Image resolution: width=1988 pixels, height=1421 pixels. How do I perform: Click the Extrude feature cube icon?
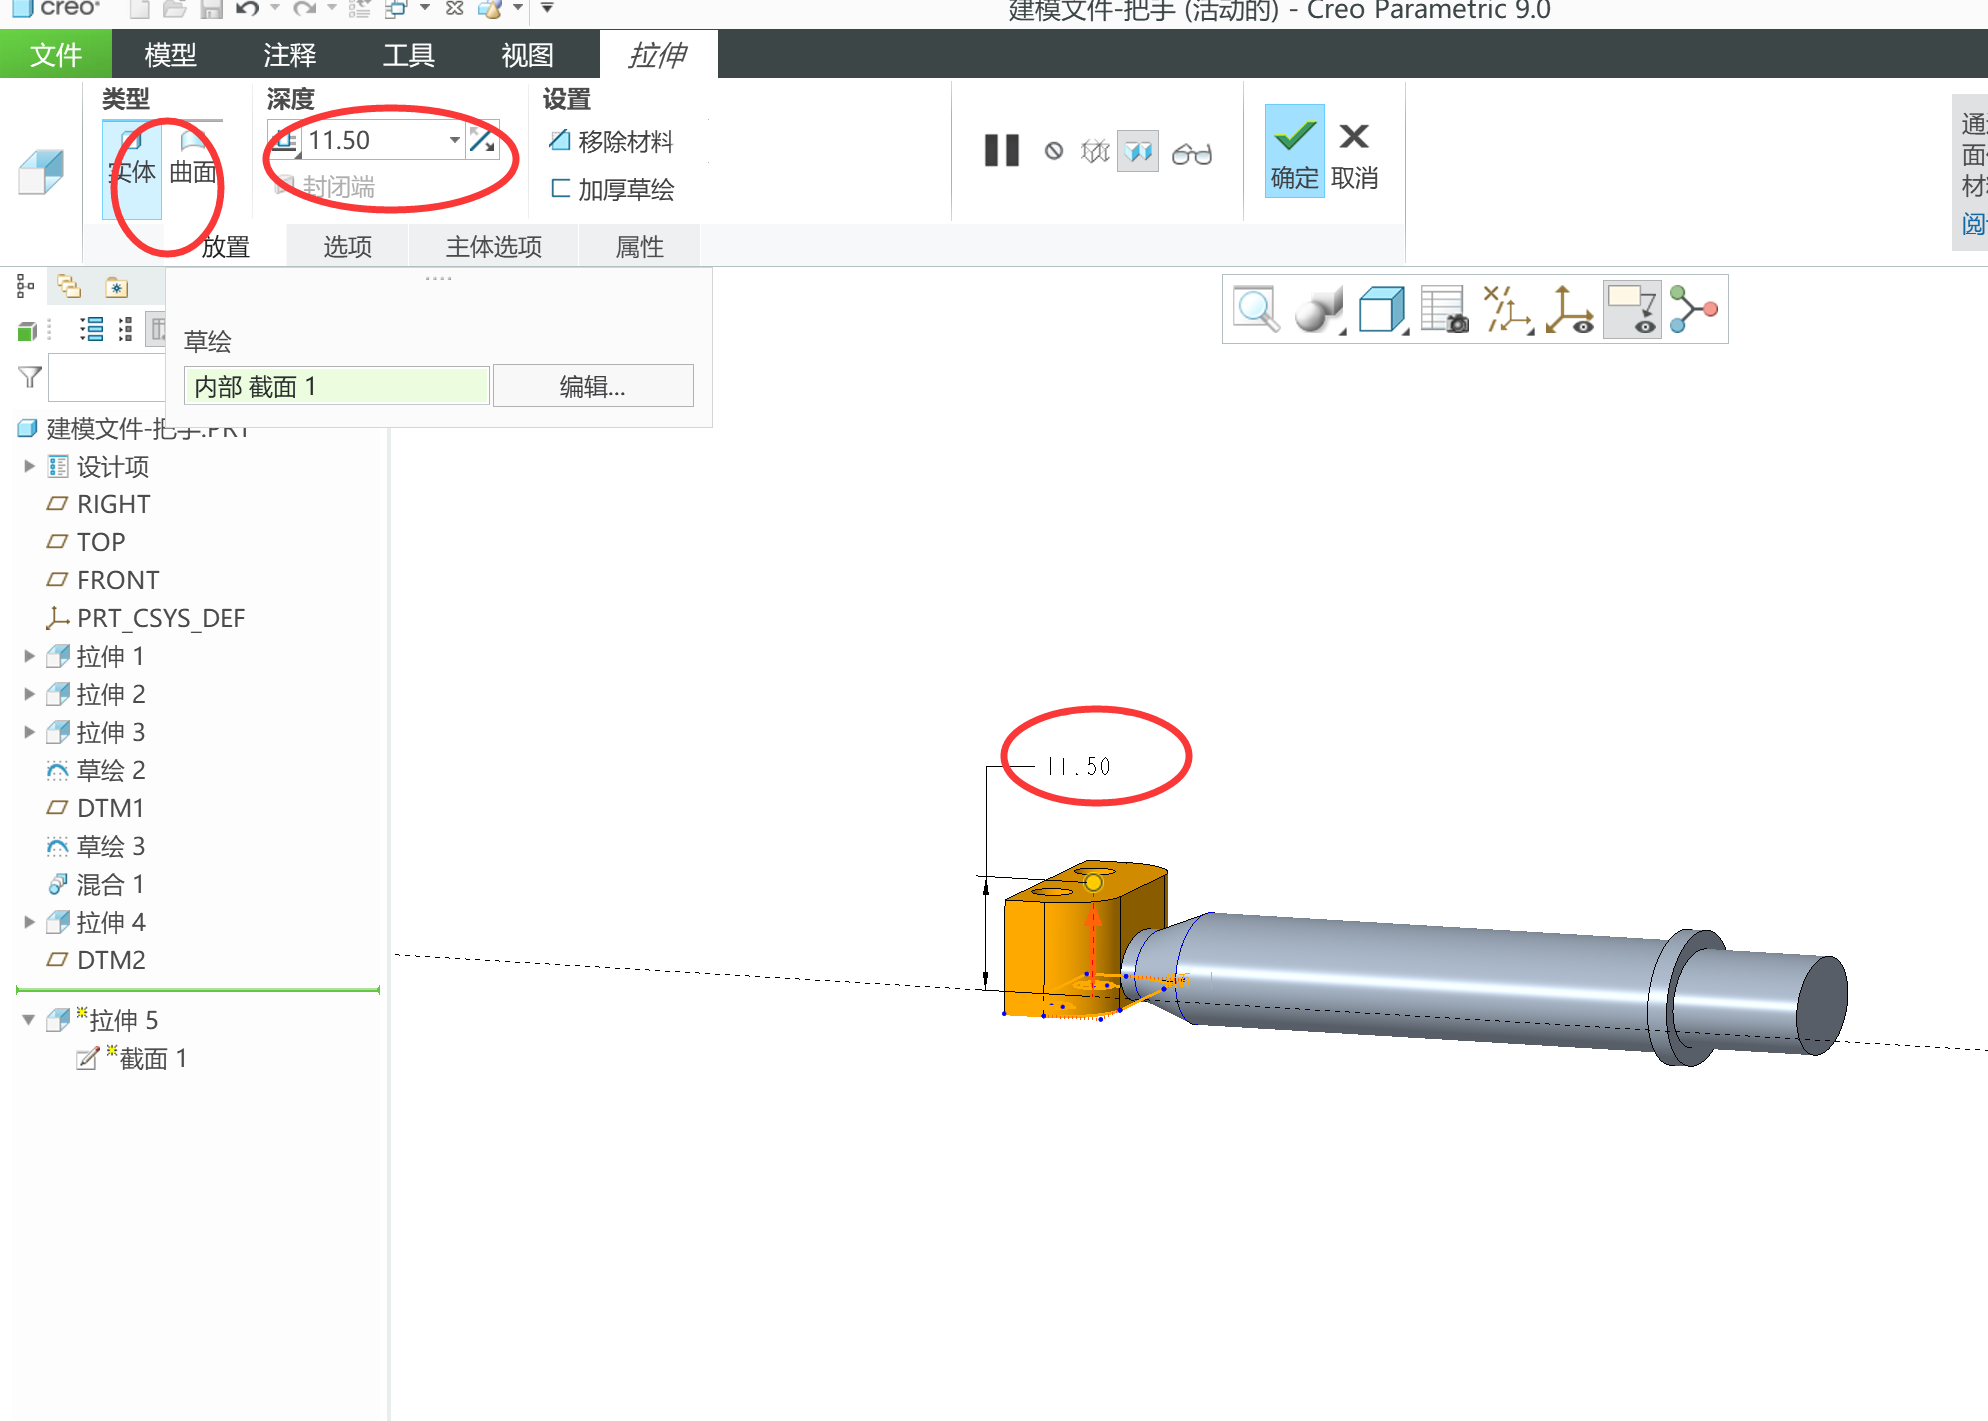[x=41, y=172]
